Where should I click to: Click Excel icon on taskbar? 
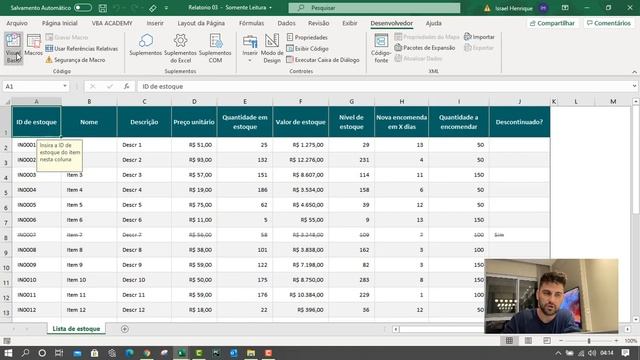181,353
